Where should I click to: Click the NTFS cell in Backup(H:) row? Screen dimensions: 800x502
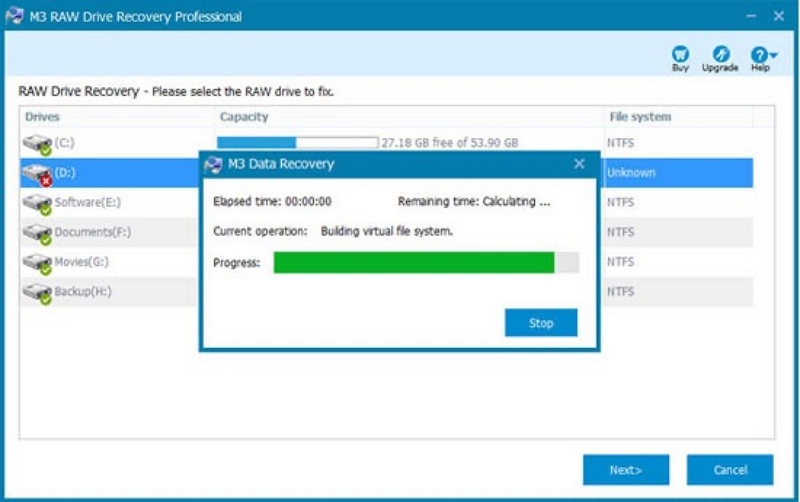[620, 292]
